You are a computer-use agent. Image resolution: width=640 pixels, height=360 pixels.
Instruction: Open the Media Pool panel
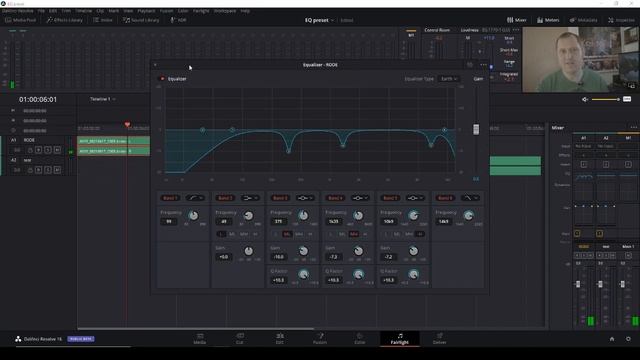click(20, 20)
